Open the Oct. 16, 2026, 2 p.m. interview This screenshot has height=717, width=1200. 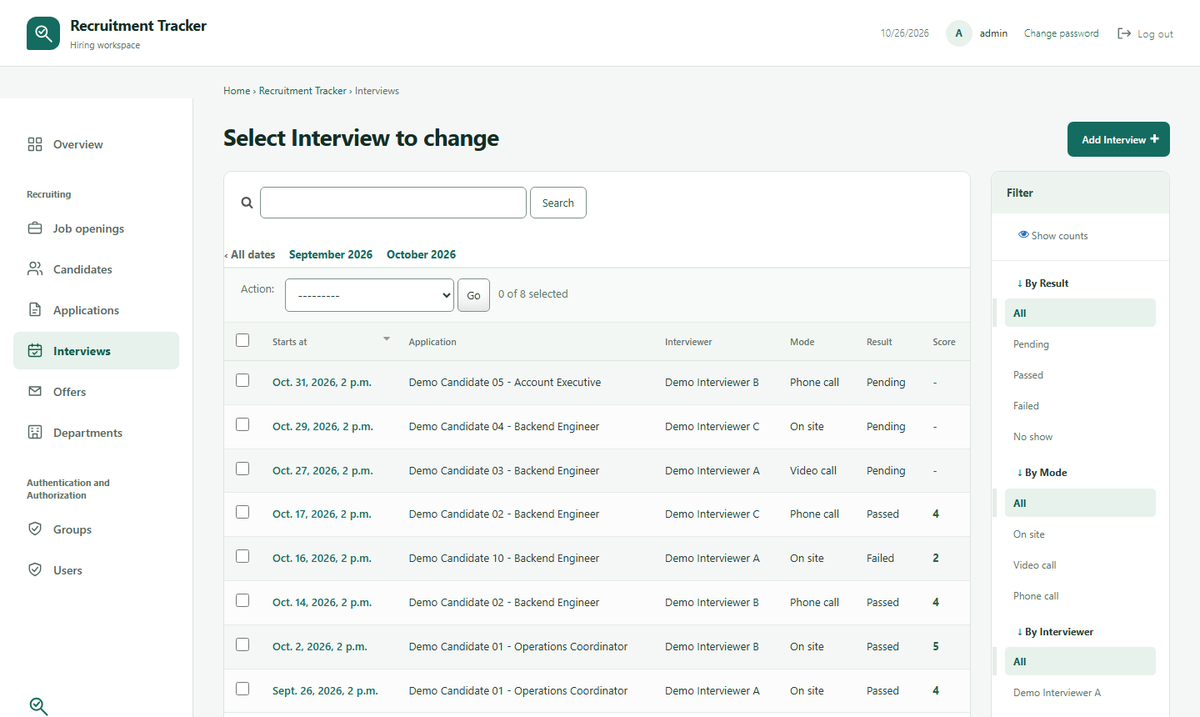point(322,558)
